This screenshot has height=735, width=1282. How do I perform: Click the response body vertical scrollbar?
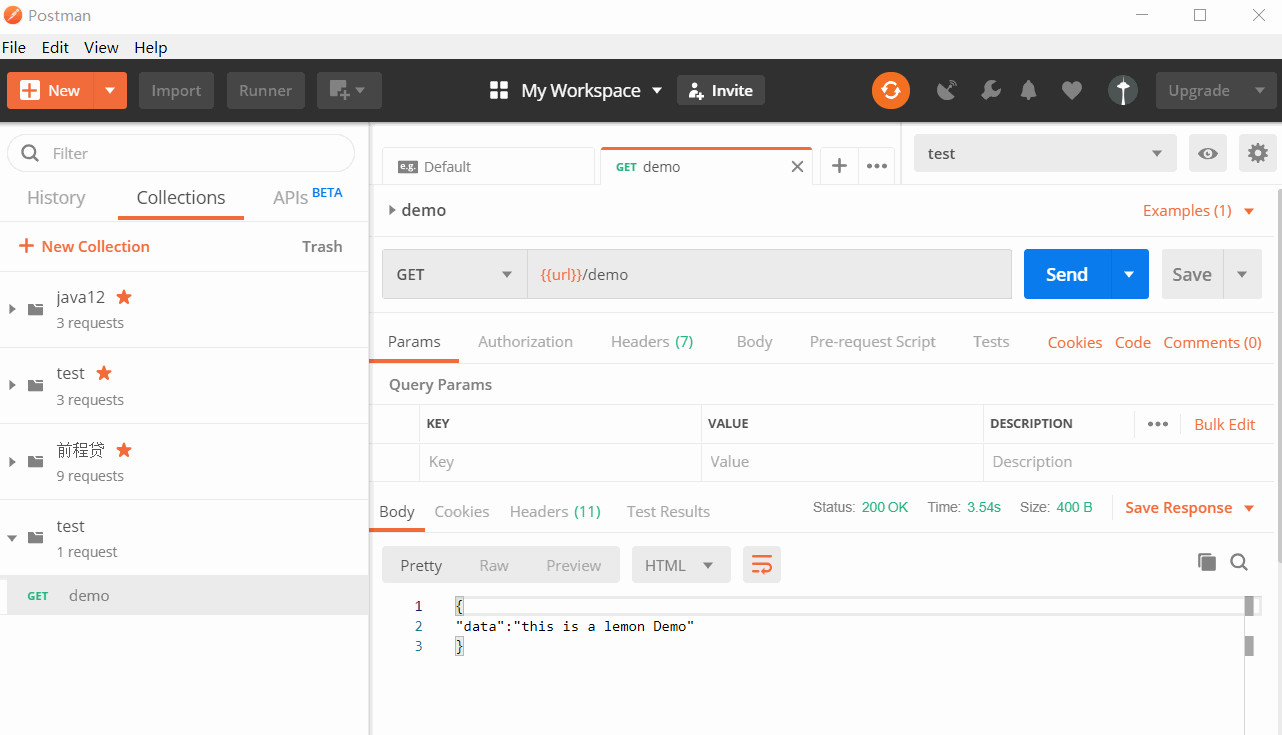pos(1249,645)
